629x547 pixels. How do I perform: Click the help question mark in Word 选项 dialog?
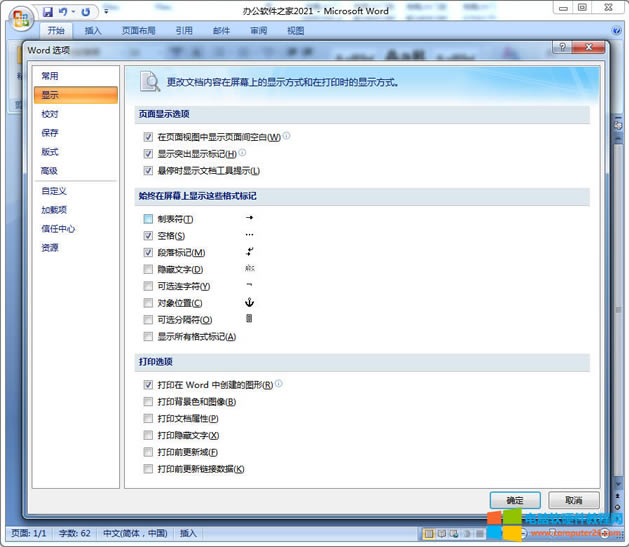(564, 47)
